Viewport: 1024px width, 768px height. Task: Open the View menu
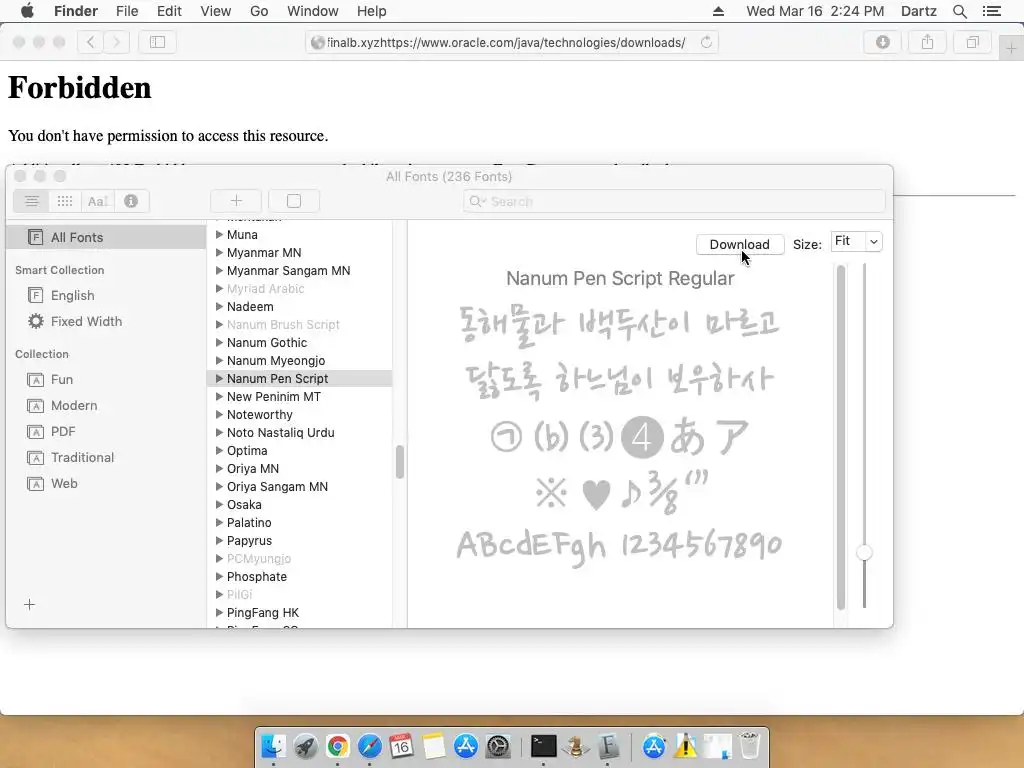(216, 11)
